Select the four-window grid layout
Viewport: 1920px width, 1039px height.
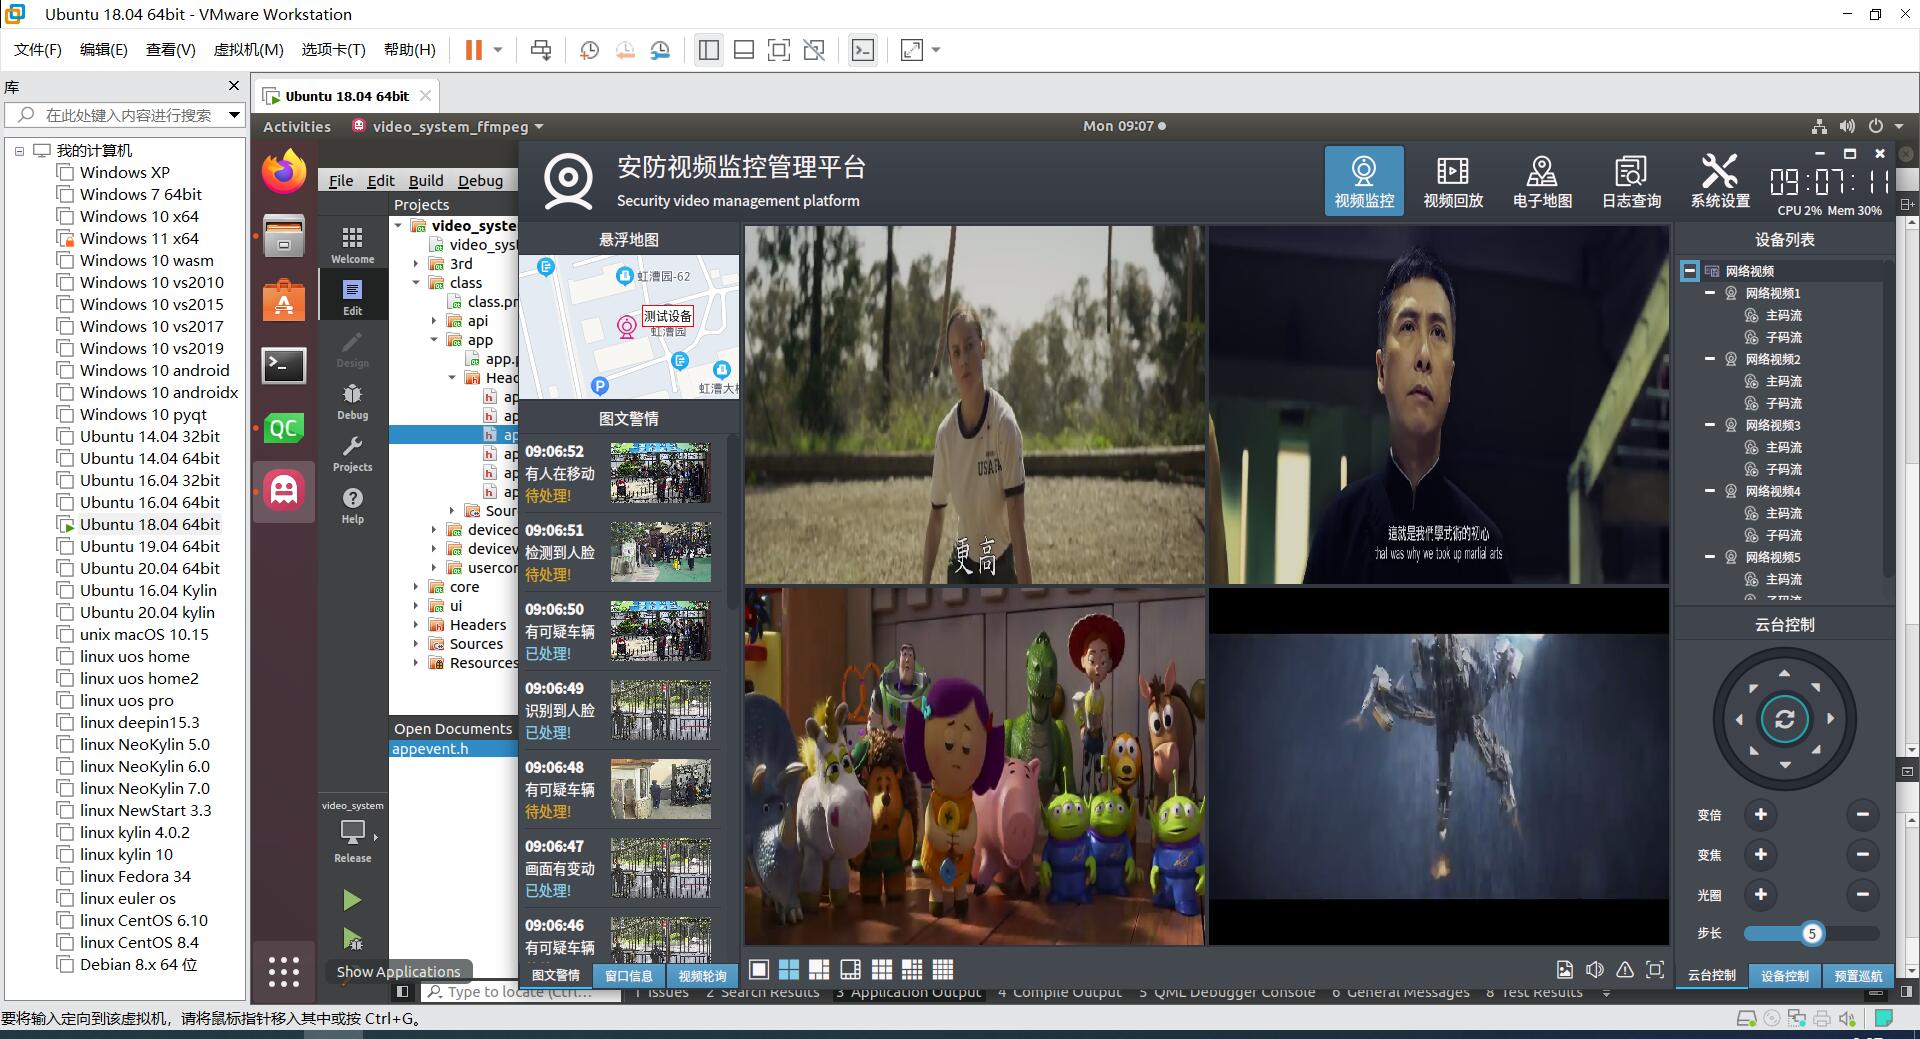pyautogui.click(x=789, y=970)
